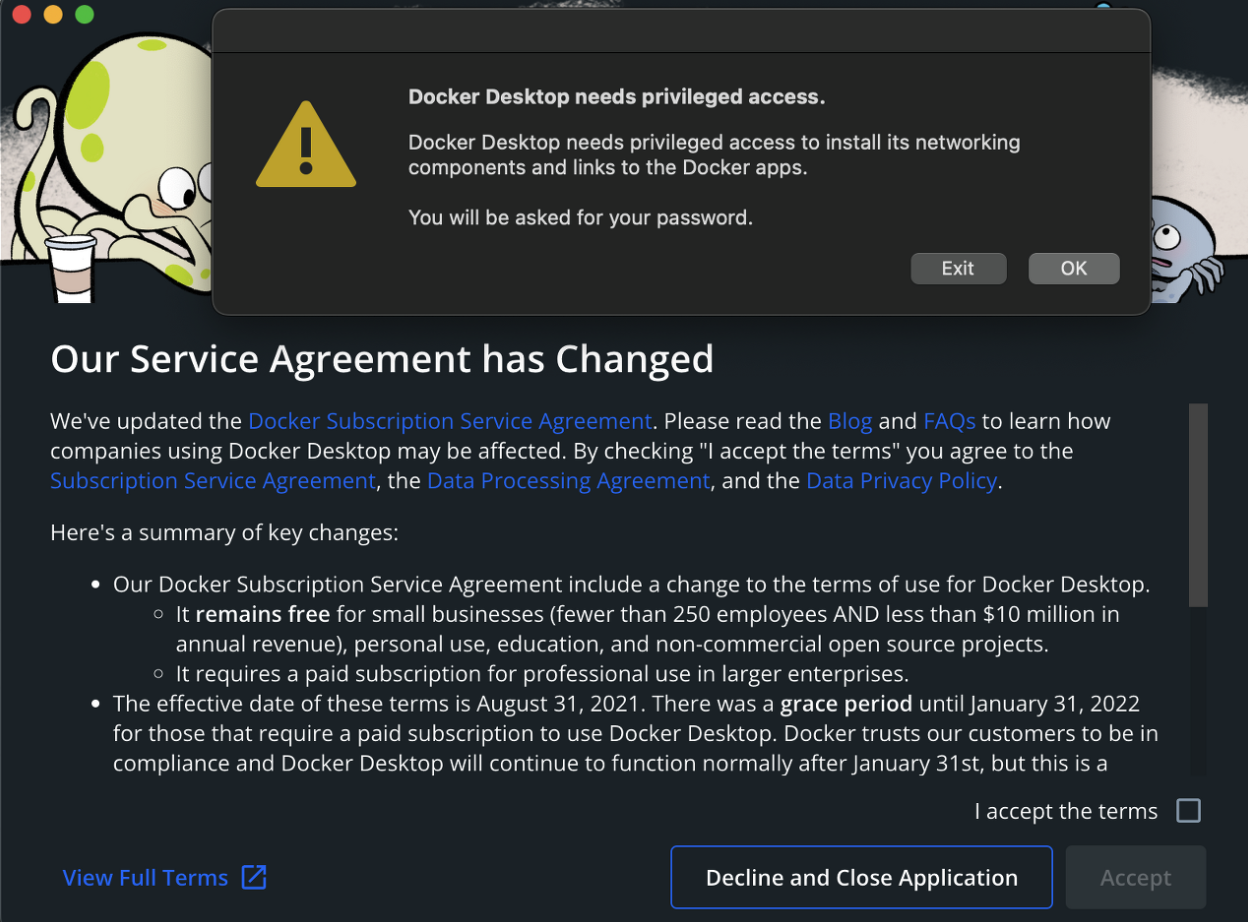Open the Data Privacy Policy link
Screen dimensions: 1248x922
pos(901,481)
